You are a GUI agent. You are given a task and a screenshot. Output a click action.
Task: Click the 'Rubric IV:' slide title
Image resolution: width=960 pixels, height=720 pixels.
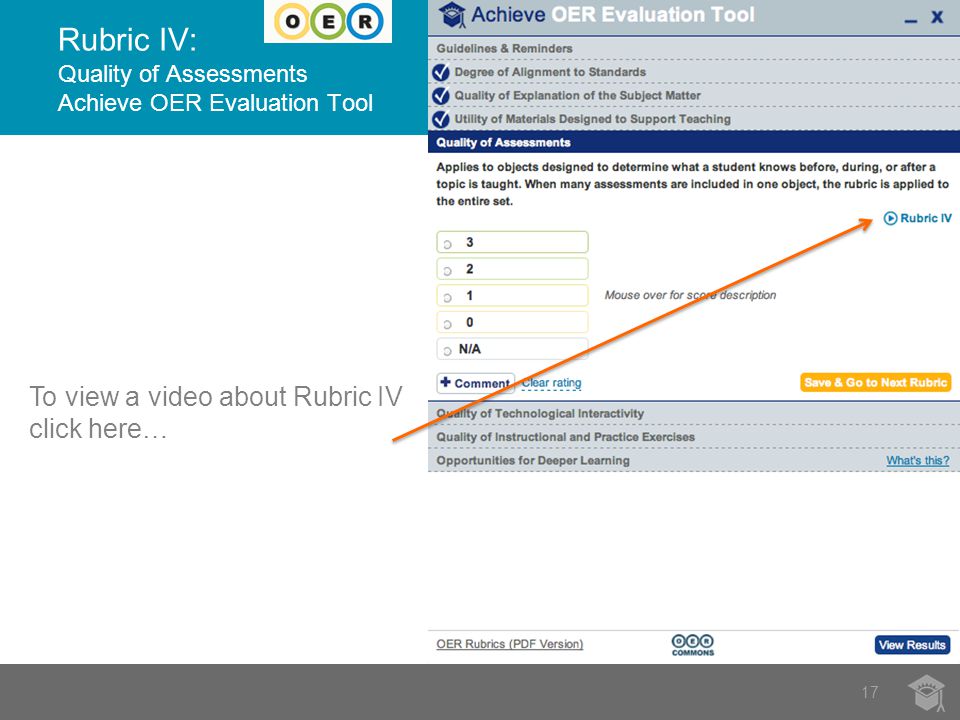[x=127, y=40]
